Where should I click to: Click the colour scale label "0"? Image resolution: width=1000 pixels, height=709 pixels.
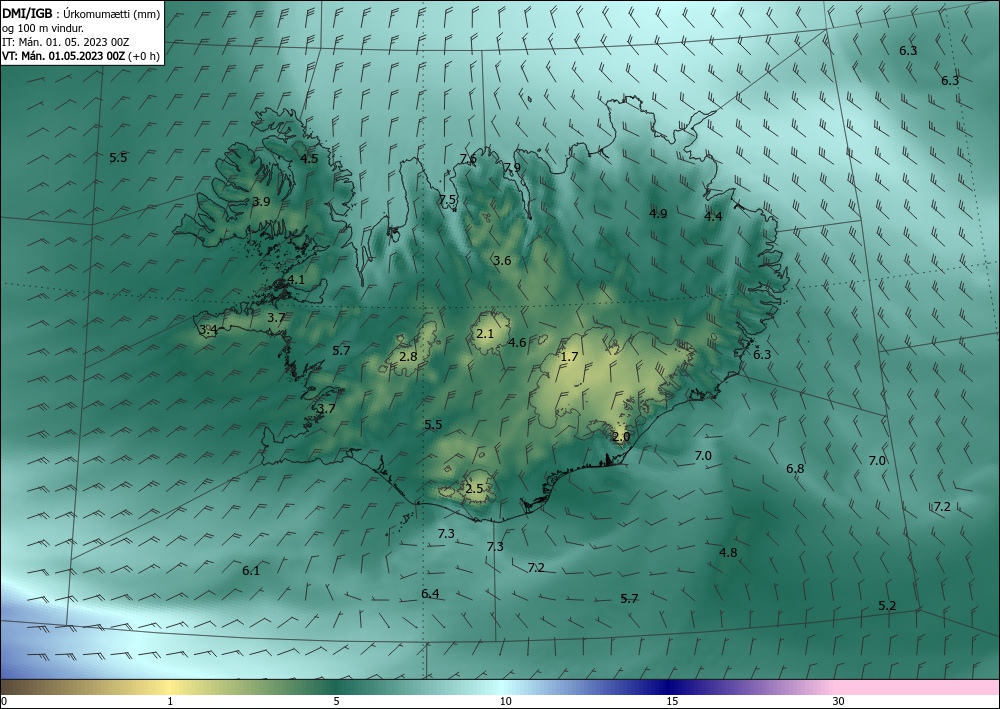[4, 701]
